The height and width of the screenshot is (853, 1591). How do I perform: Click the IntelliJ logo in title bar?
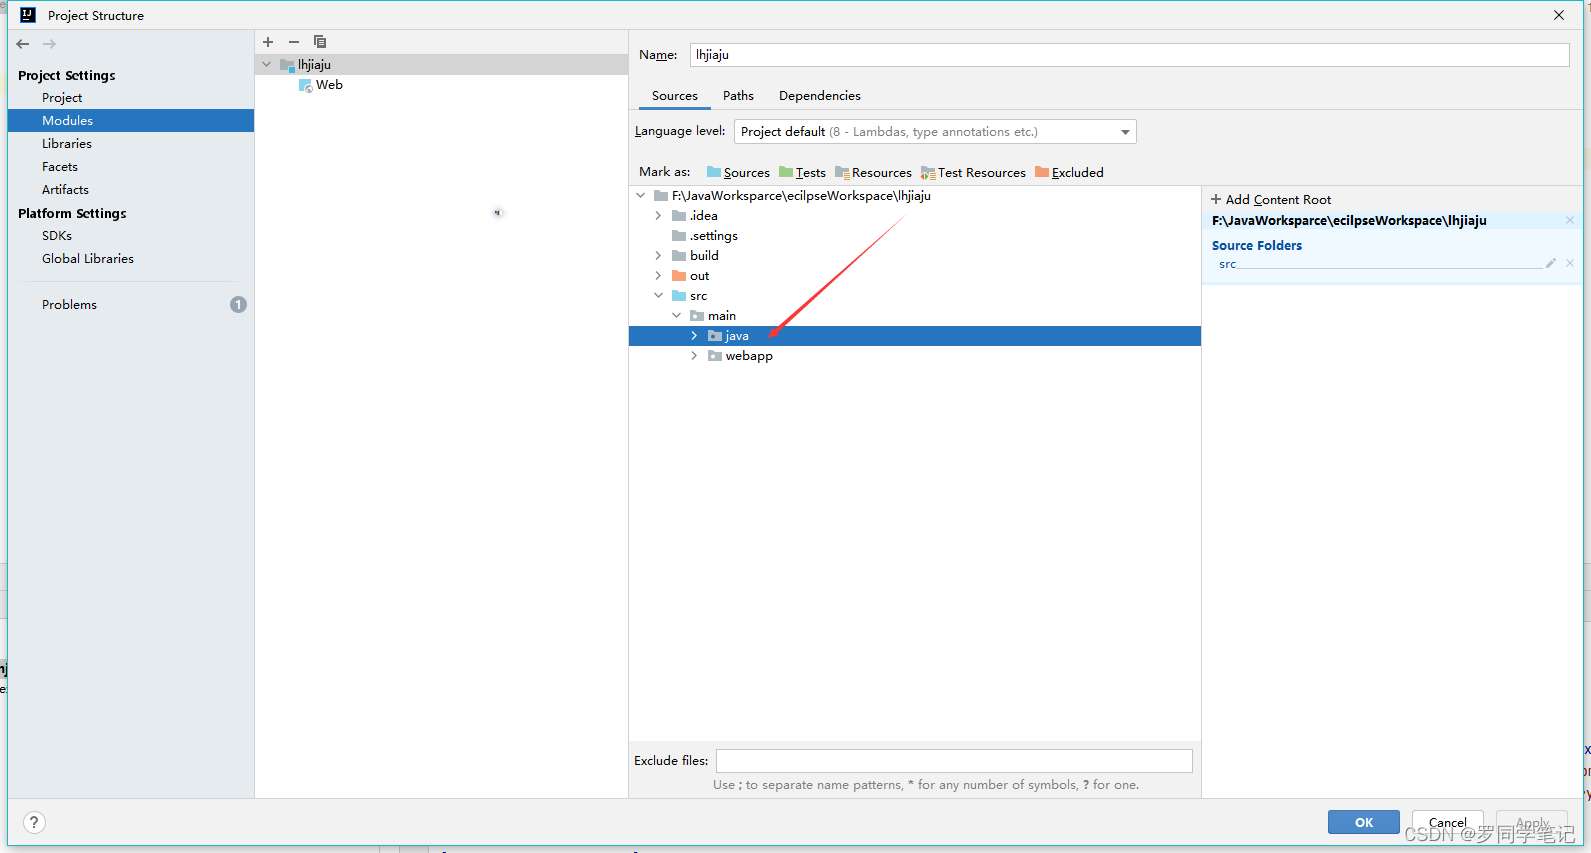coord(28,15)
